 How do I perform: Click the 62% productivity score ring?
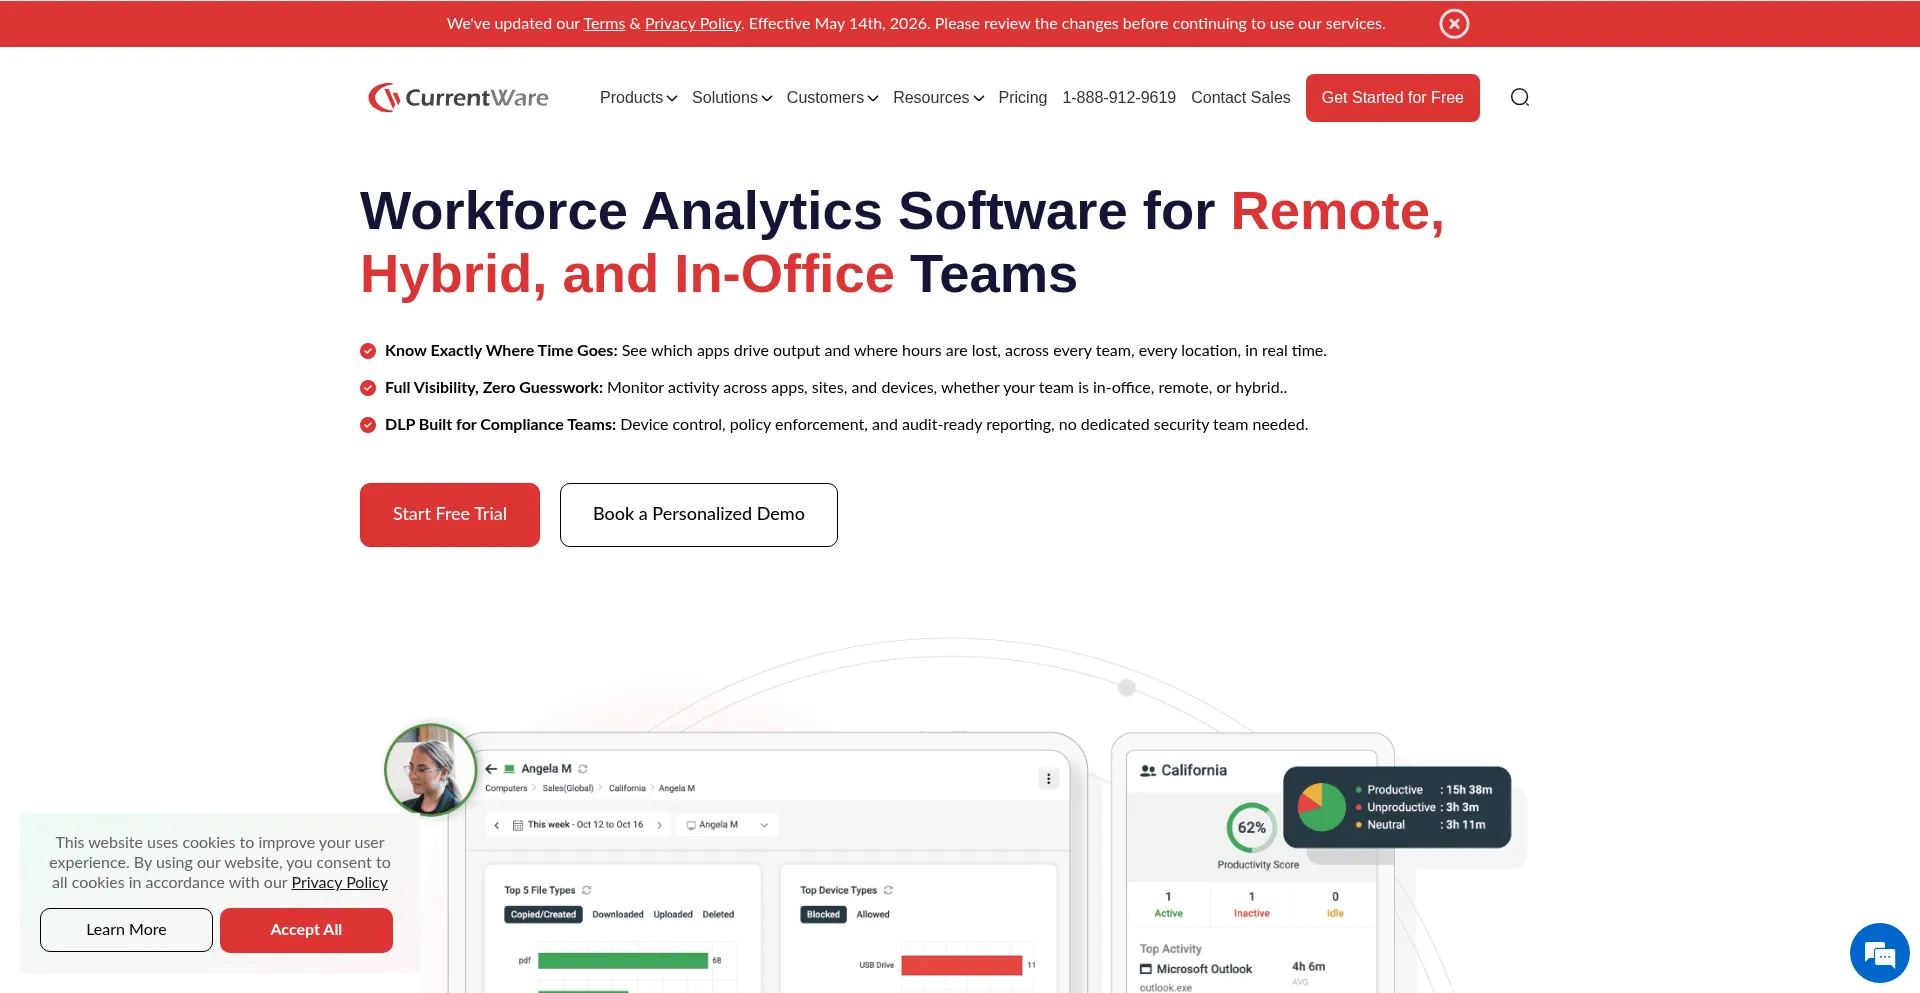1252,827
